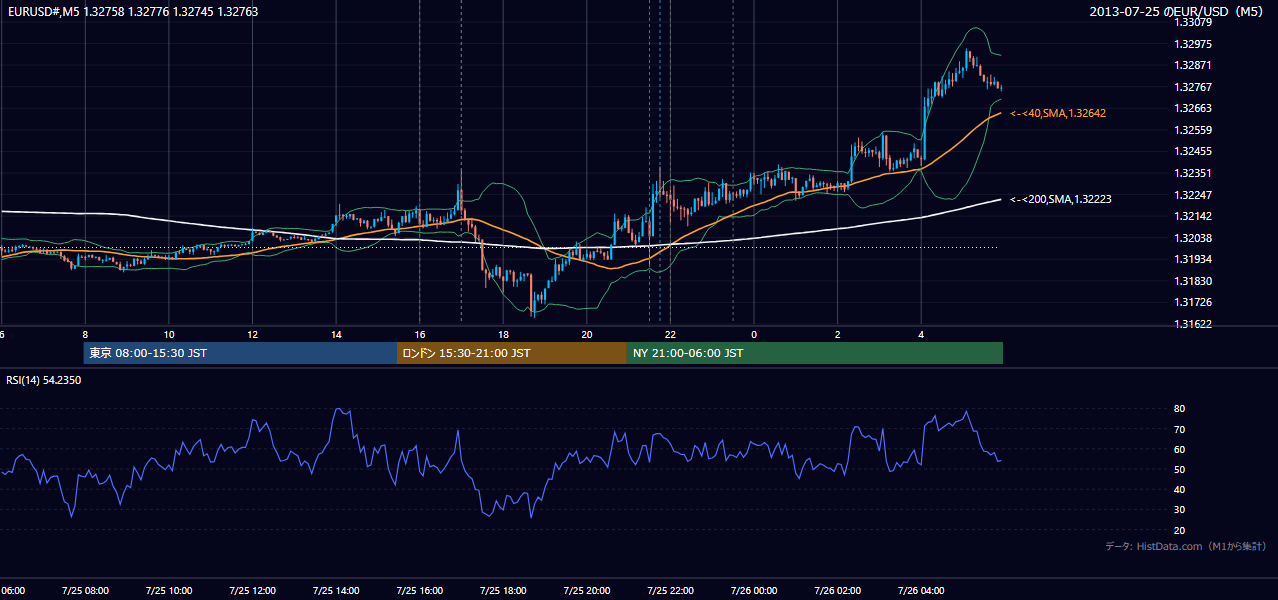Click the 7/25 12:00 time label
This screenshot has height=600, width=1278.
point(252,591)
